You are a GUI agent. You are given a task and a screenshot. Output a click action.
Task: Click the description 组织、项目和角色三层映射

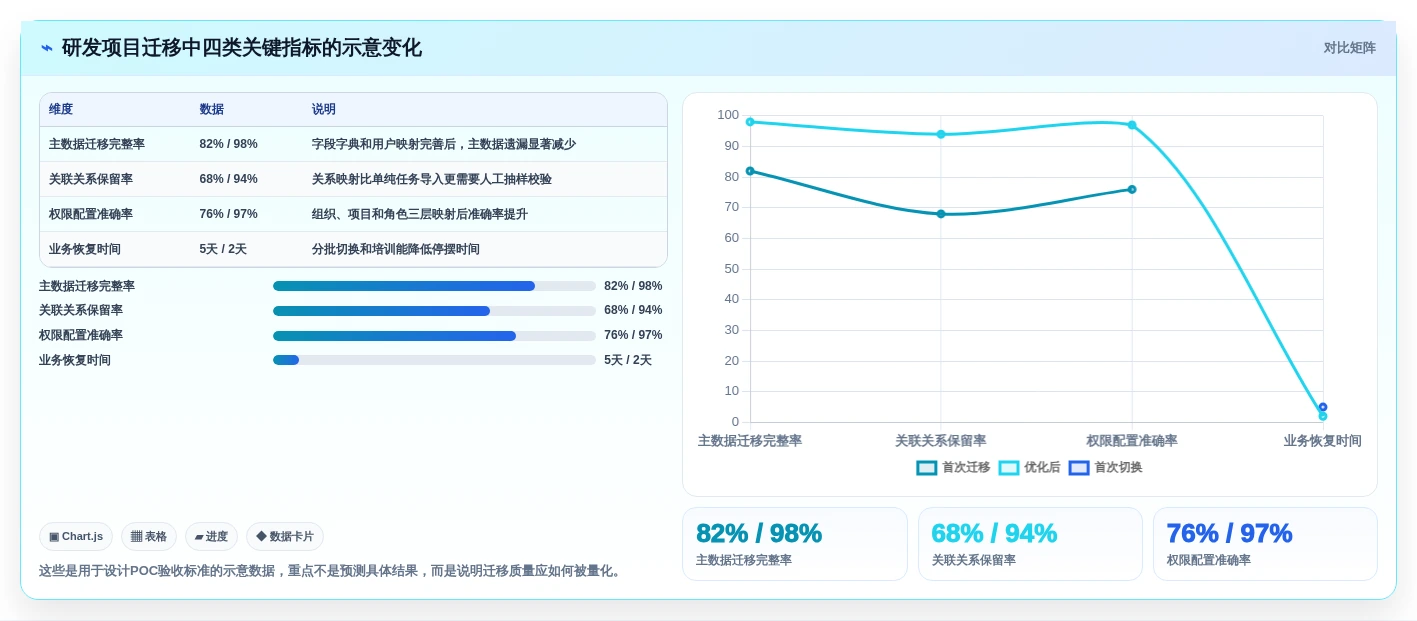(x=420, y=214)
